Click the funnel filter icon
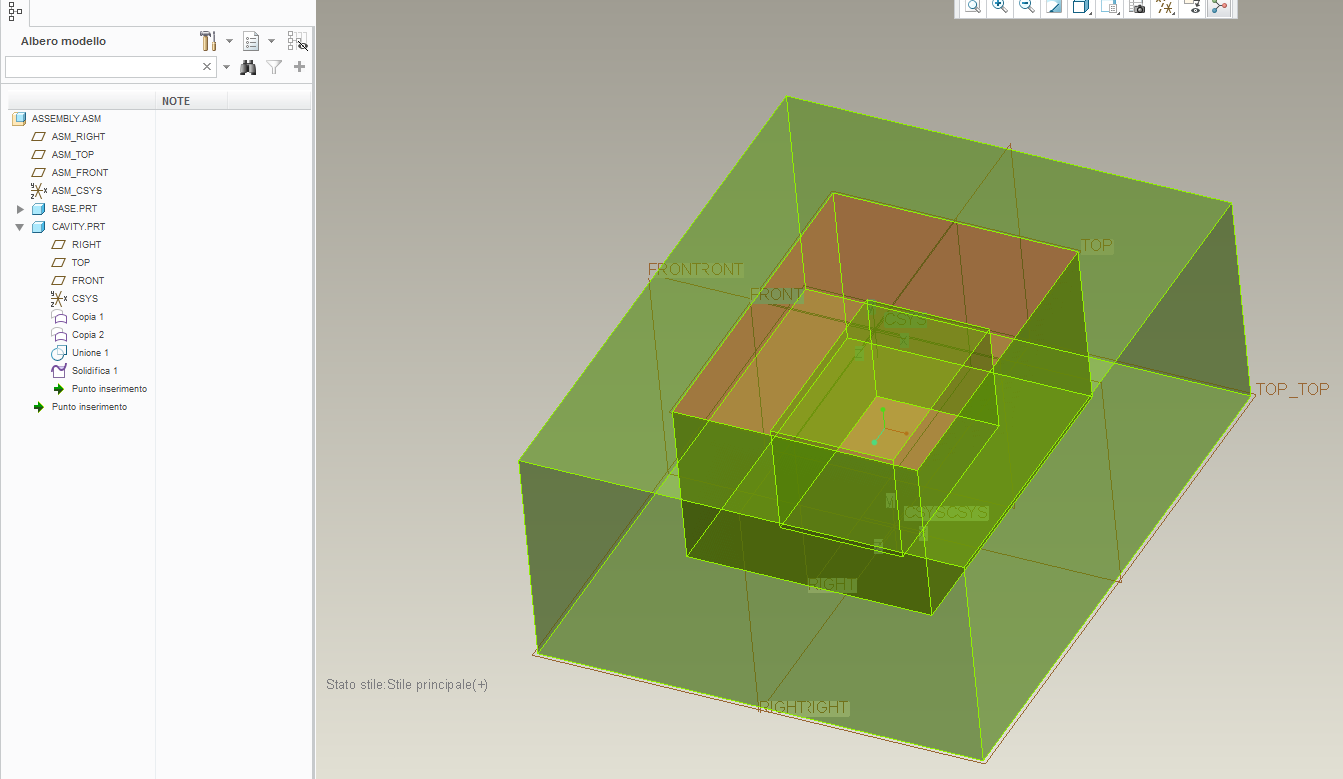The width and height of the screenshot is (1343, 779). (274, 67)
